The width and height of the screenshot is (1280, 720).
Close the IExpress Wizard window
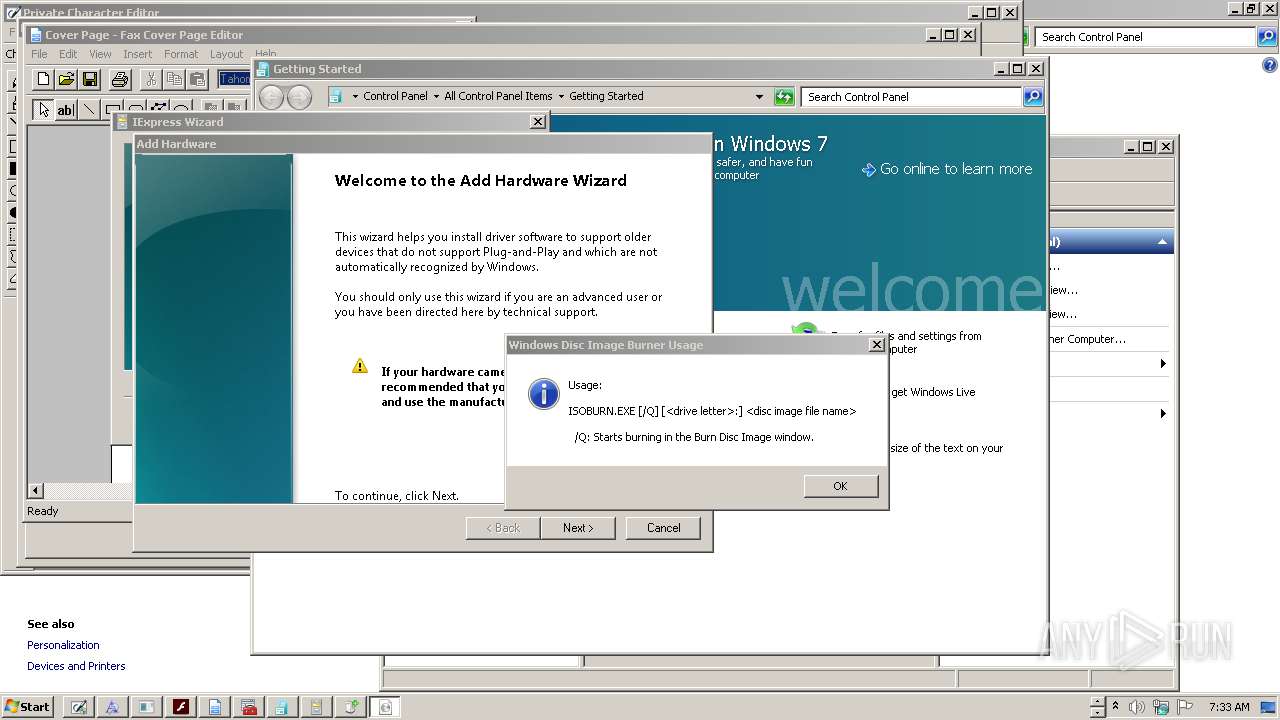(537, 122)
